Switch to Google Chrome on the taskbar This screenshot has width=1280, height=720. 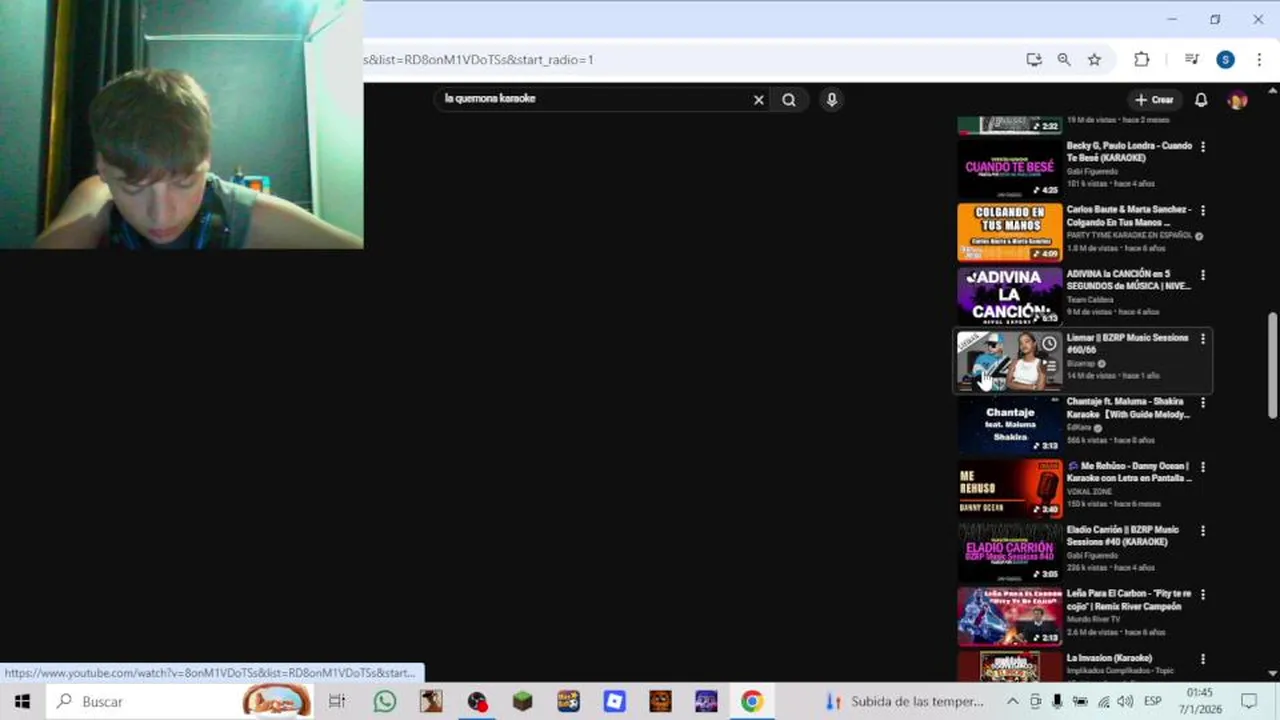[751, 701]
